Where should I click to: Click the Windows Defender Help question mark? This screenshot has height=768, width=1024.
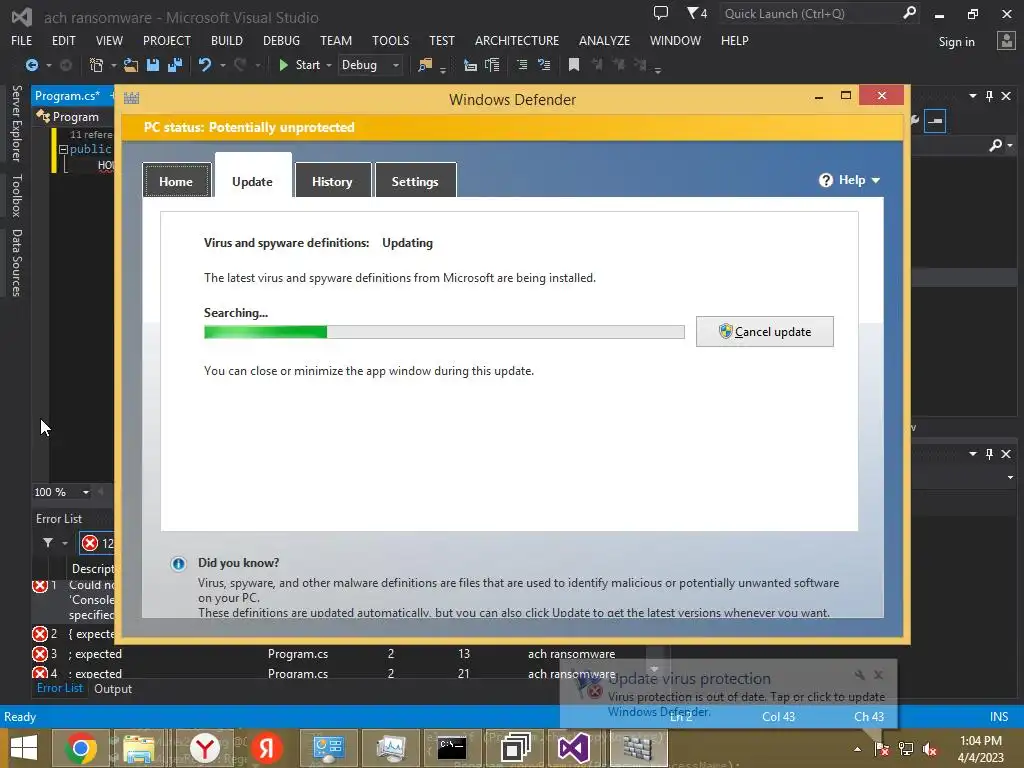(825, 180)
